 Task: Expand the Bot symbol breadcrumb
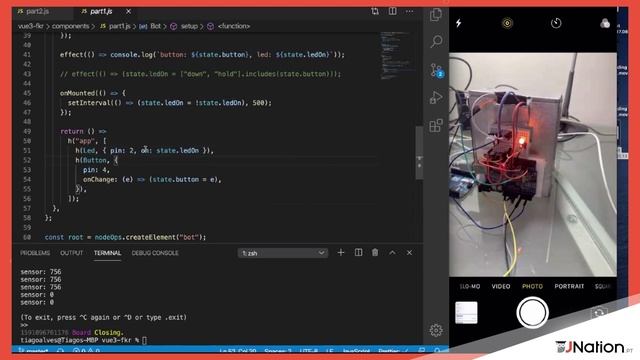click(x=150, y=26)
